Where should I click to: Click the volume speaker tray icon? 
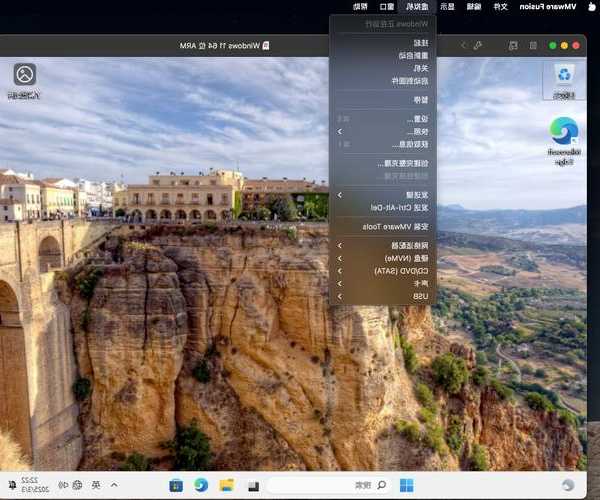point(64,485)
